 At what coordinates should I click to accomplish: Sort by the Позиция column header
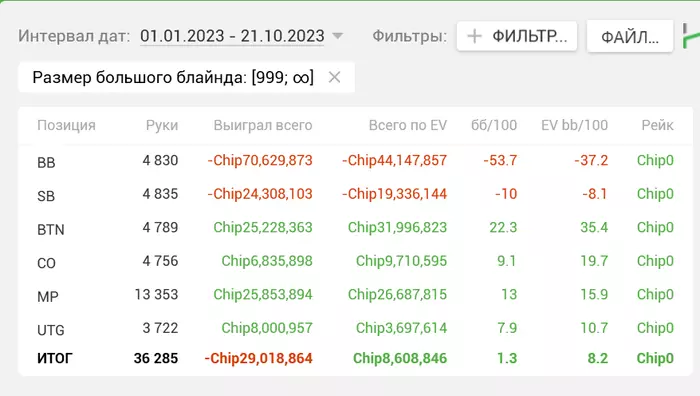pos(67,125)
